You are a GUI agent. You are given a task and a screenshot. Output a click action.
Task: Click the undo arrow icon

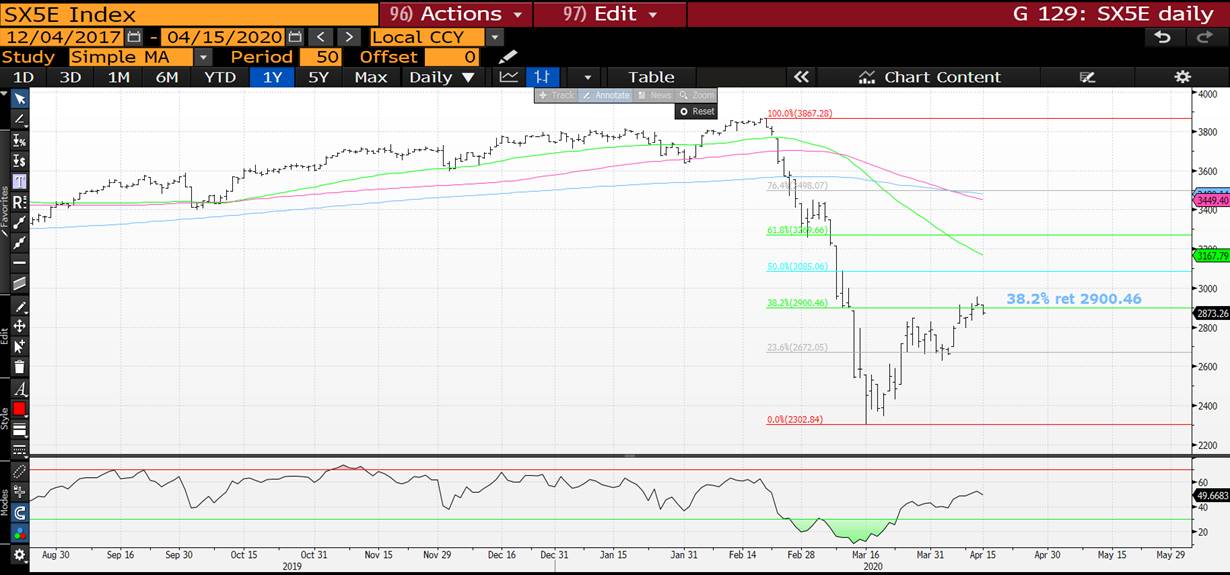pyautogui.click(x=1162, y=37)
